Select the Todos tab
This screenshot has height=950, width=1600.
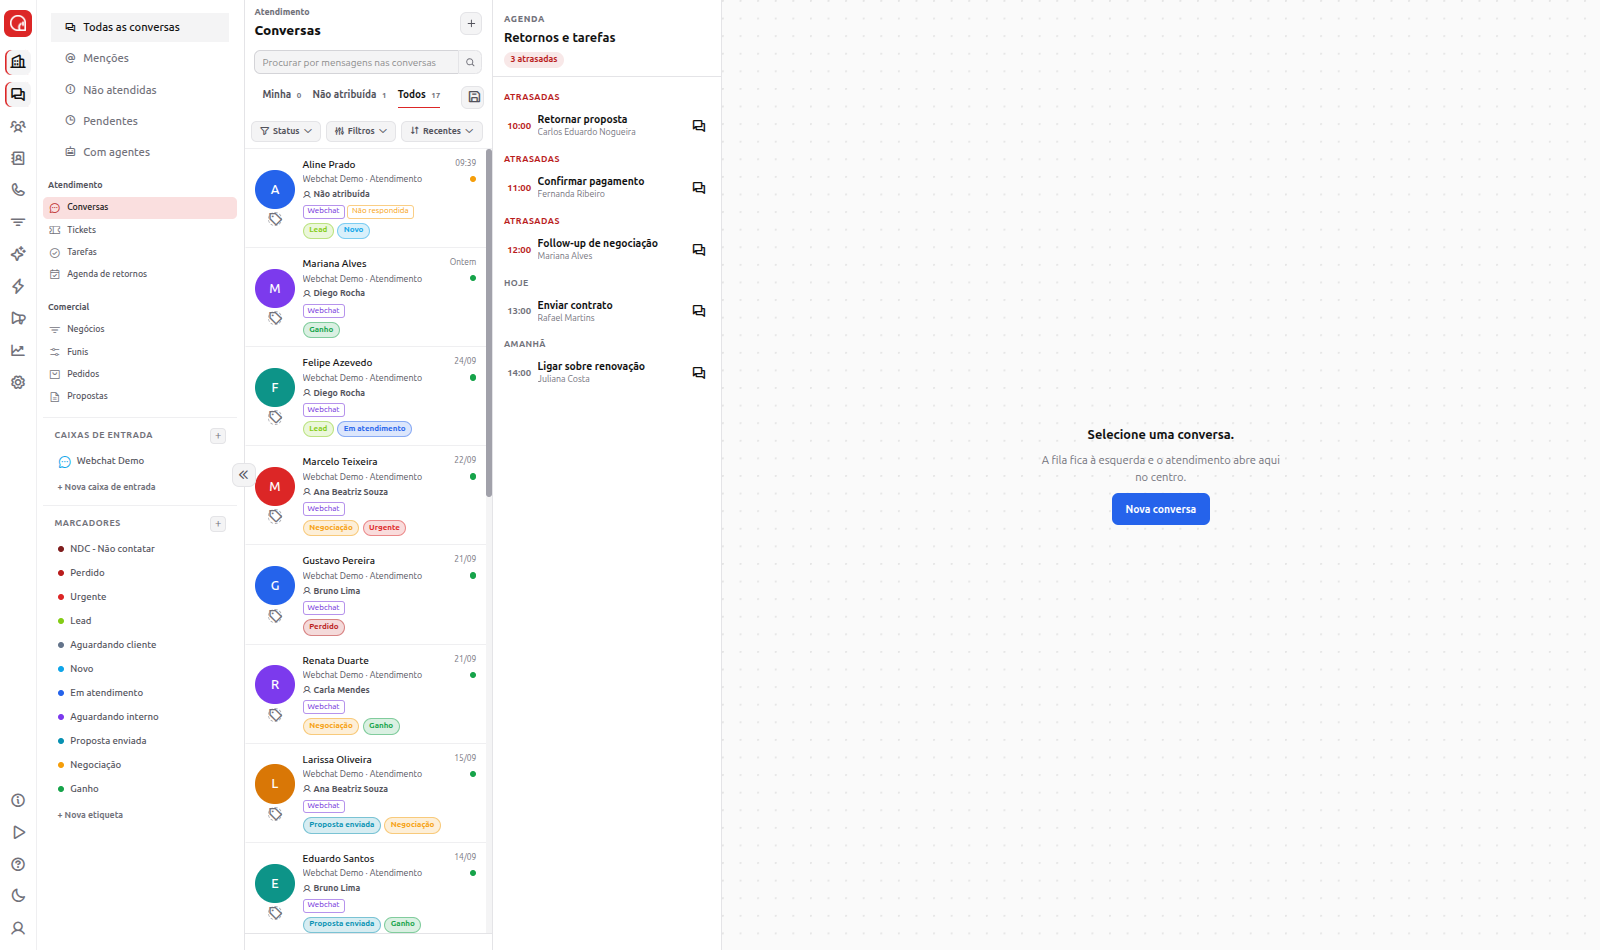point(418,95)
